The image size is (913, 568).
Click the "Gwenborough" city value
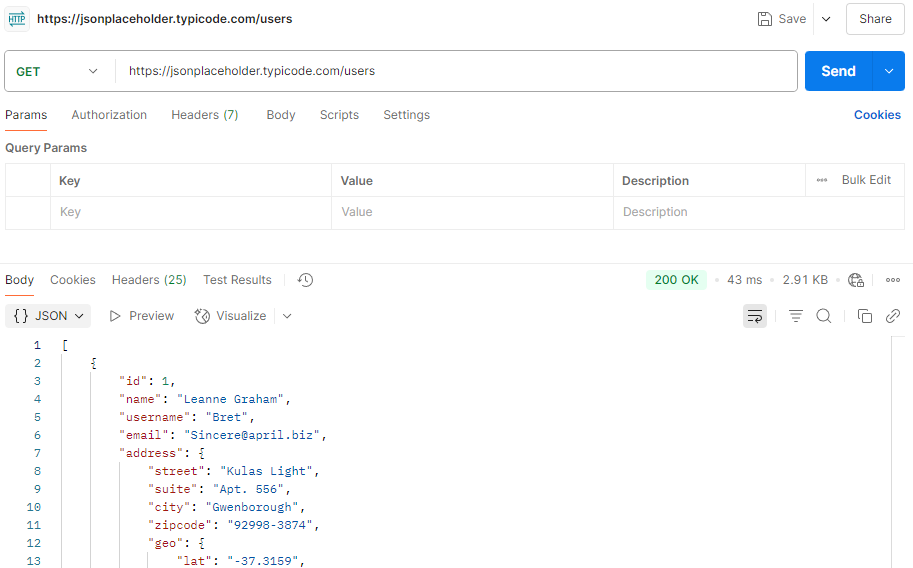click(252, 507)
